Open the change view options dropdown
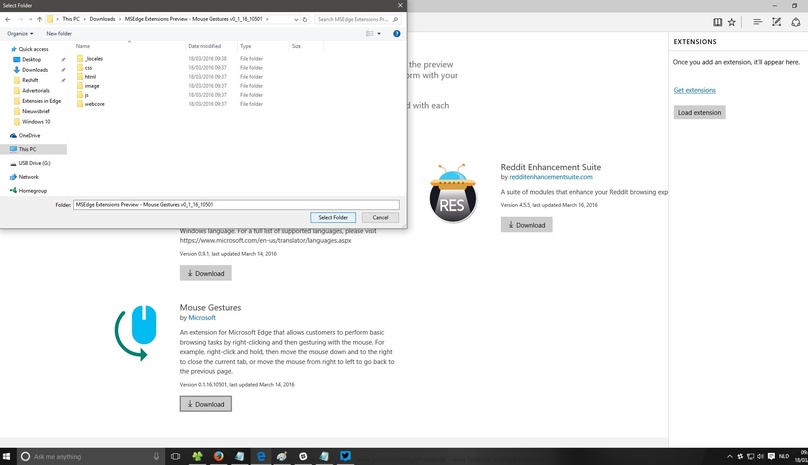Screen dimensions: 808x465 (379, 34)
